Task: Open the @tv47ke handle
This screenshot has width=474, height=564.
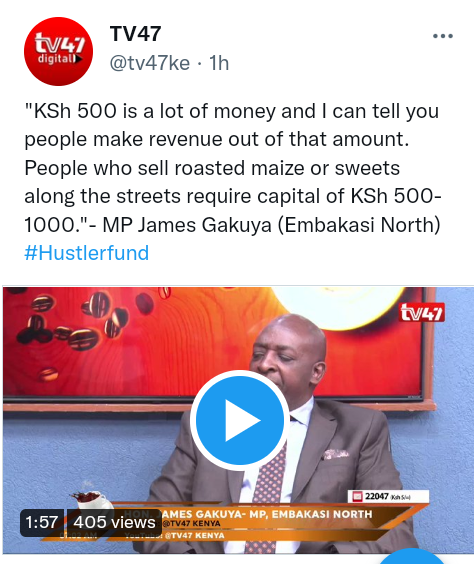Action: (150, 63)
